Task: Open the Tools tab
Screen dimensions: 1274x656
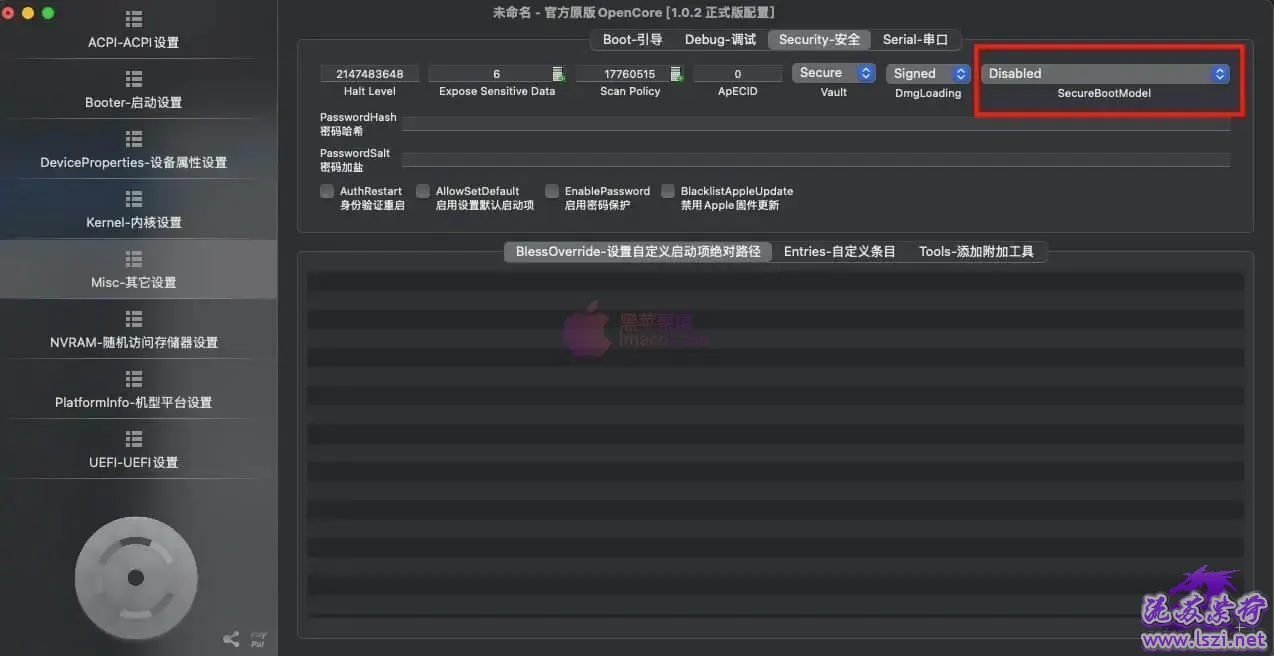Action: pyautogui.click(x=976, y=252)
